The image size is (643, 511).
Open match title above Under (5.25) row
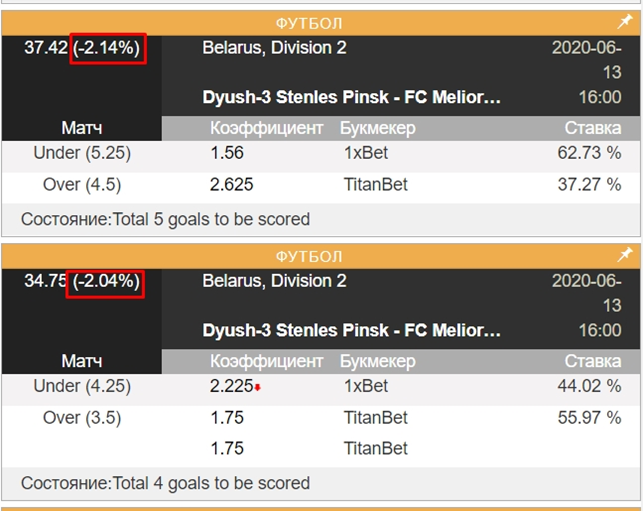point(351,97)
